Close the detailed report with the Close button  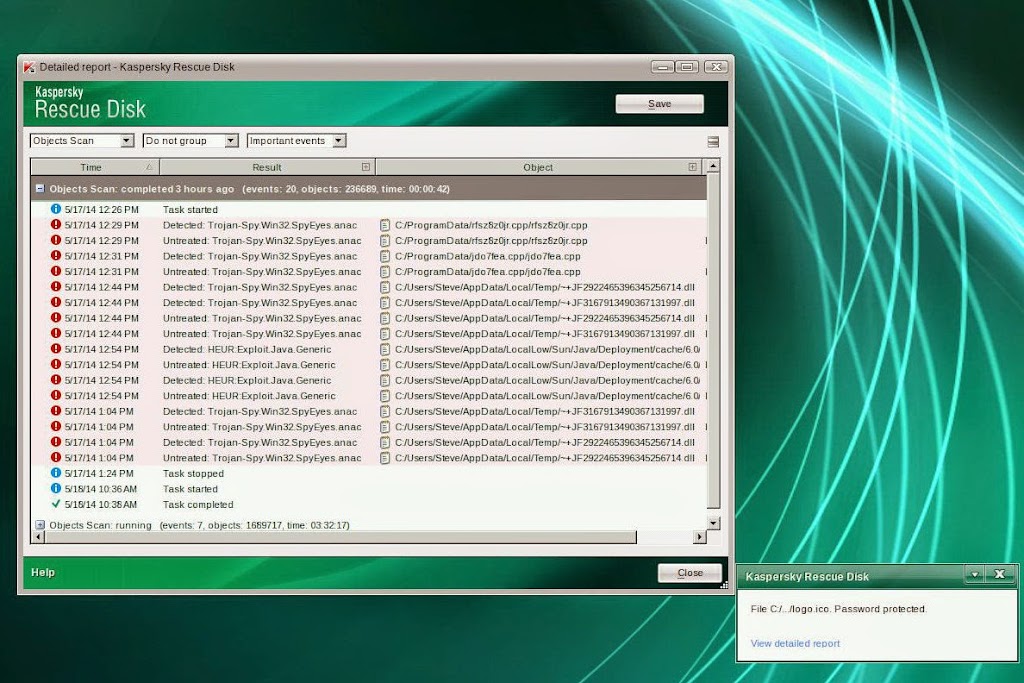coord(690,573)
